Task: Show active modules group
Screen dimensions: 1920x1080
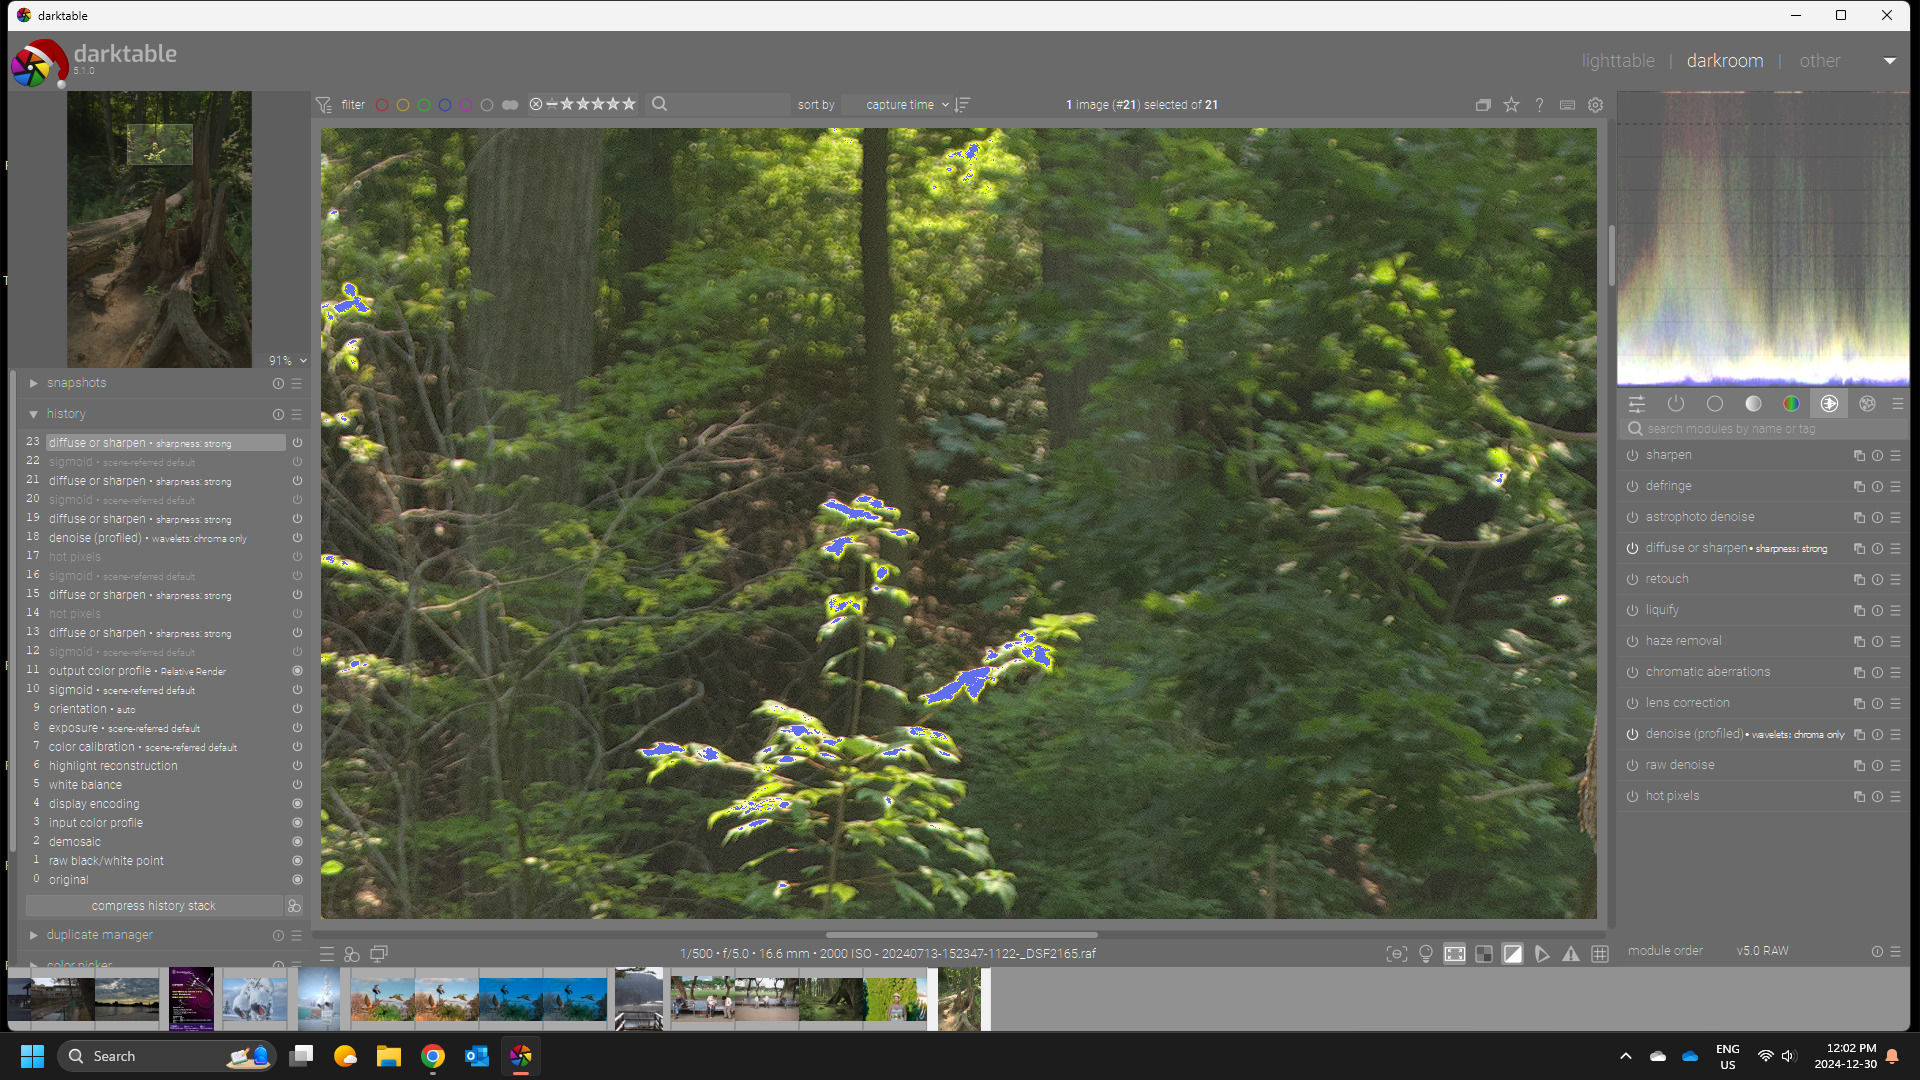Action: (1676, 404)
